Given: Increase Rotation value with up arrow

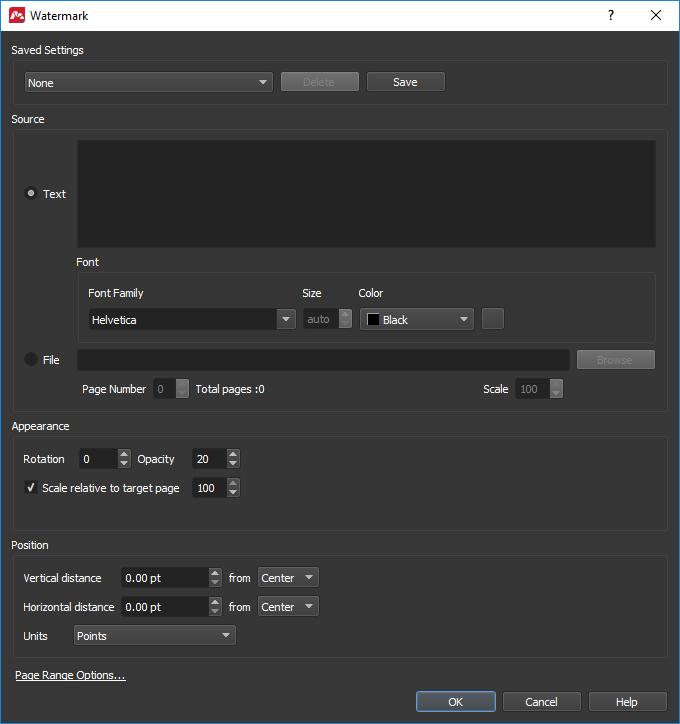Looking at the screenshot, I should pyautogui.click(x=124, y=454).
